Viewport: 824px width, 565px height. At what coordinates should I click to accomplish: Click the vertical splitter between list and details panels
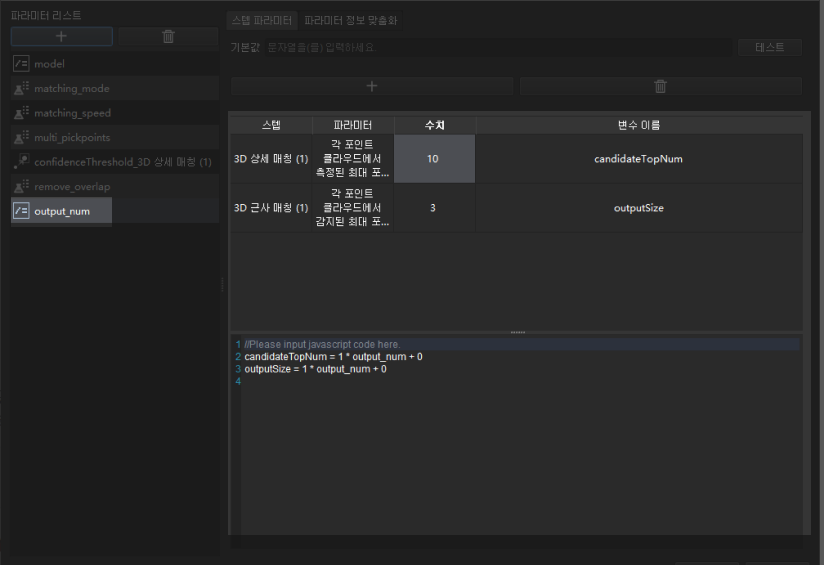pos(222,284)
